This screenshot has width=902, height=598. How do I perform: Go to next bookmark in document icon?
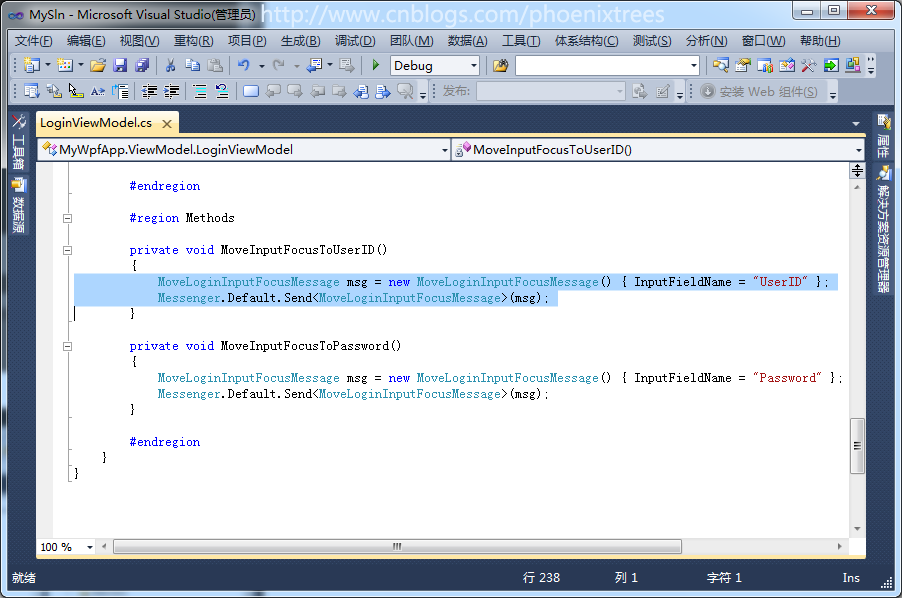pos(383,91)
